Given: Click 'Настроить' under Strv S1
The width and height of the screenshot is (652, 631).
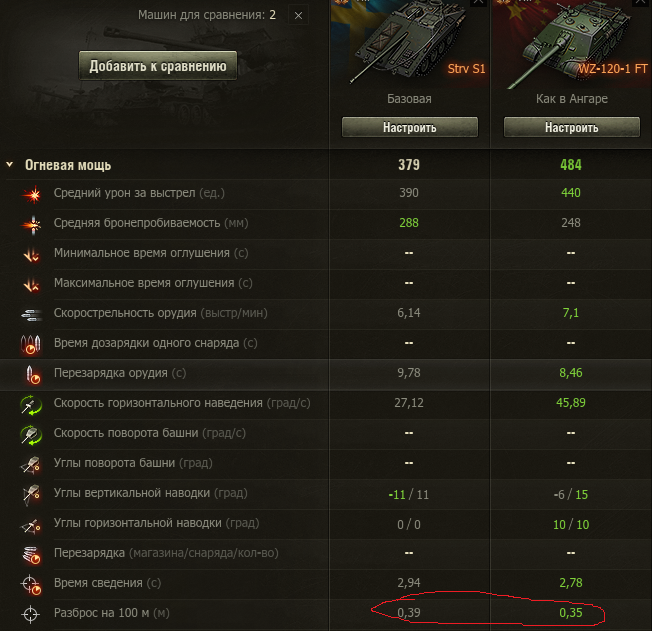Looking at the screenshot, I should click(x=408, y=128).
